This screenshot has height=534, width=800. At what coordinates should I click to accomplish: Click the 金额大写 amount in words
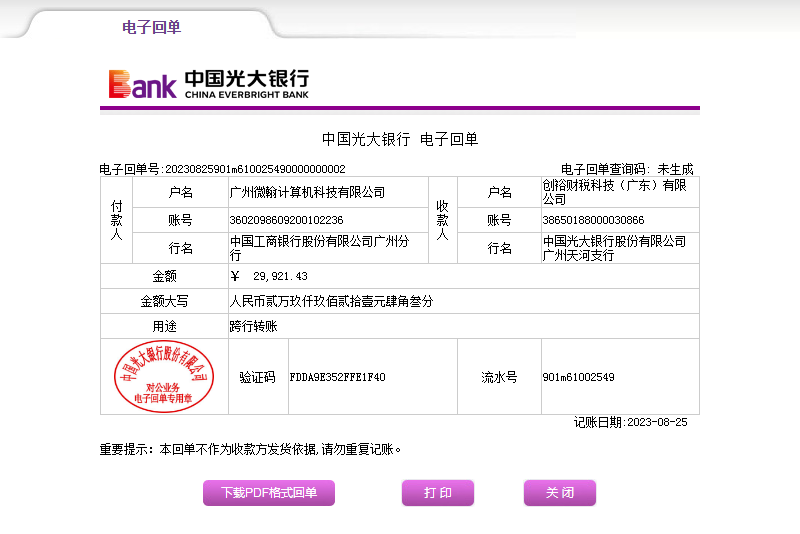[331, 301]
